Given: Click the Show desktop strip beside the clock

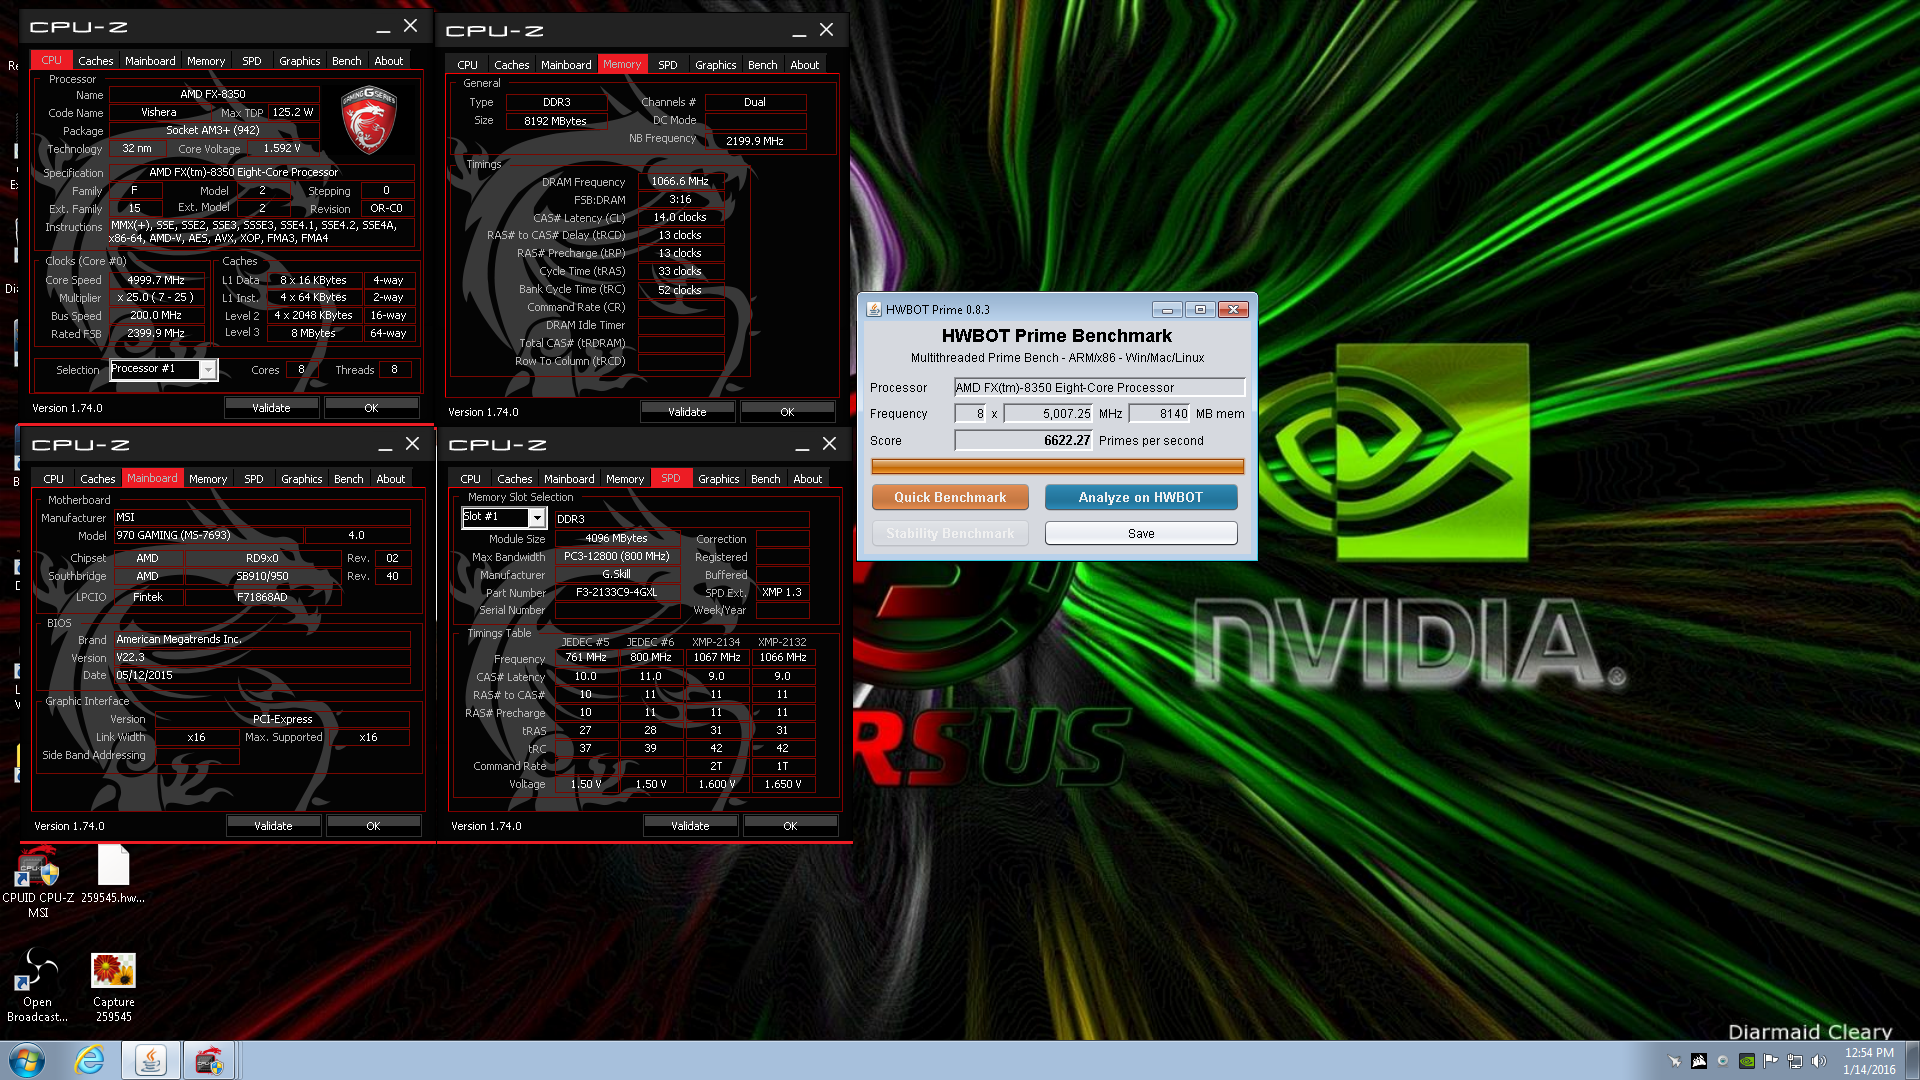Looking at the screenshot, I should (x=1912, y=1060).
